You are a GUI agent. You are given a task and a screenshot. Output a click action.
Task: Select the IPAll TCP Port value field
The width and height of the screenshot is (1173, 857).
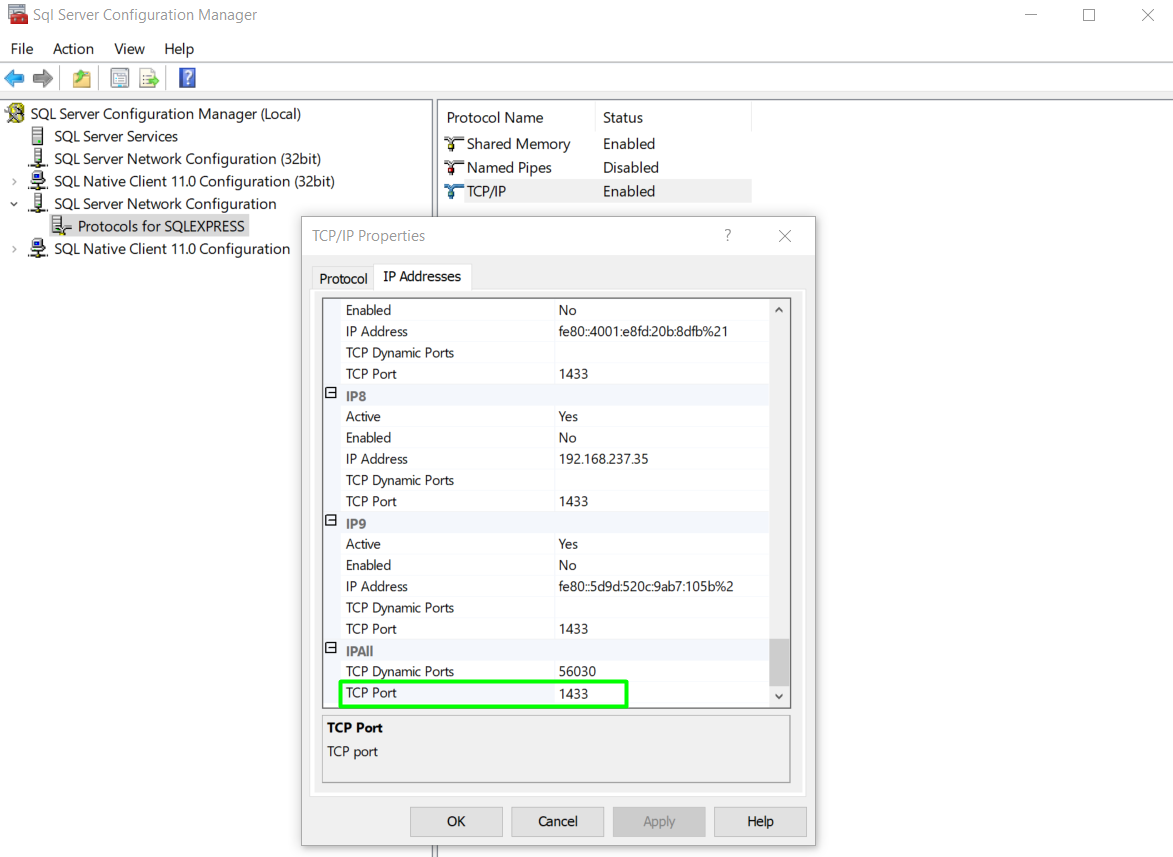tap(662, 693)
